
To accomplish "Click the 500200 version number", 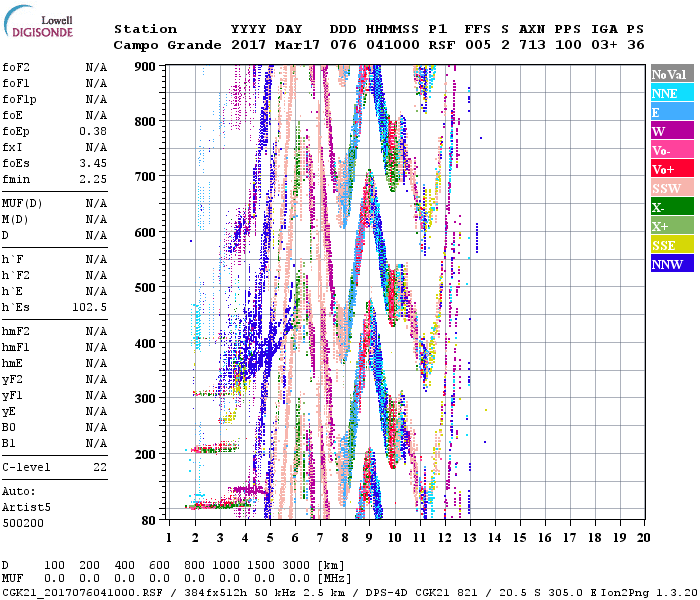I will click(x=23, y=523).
